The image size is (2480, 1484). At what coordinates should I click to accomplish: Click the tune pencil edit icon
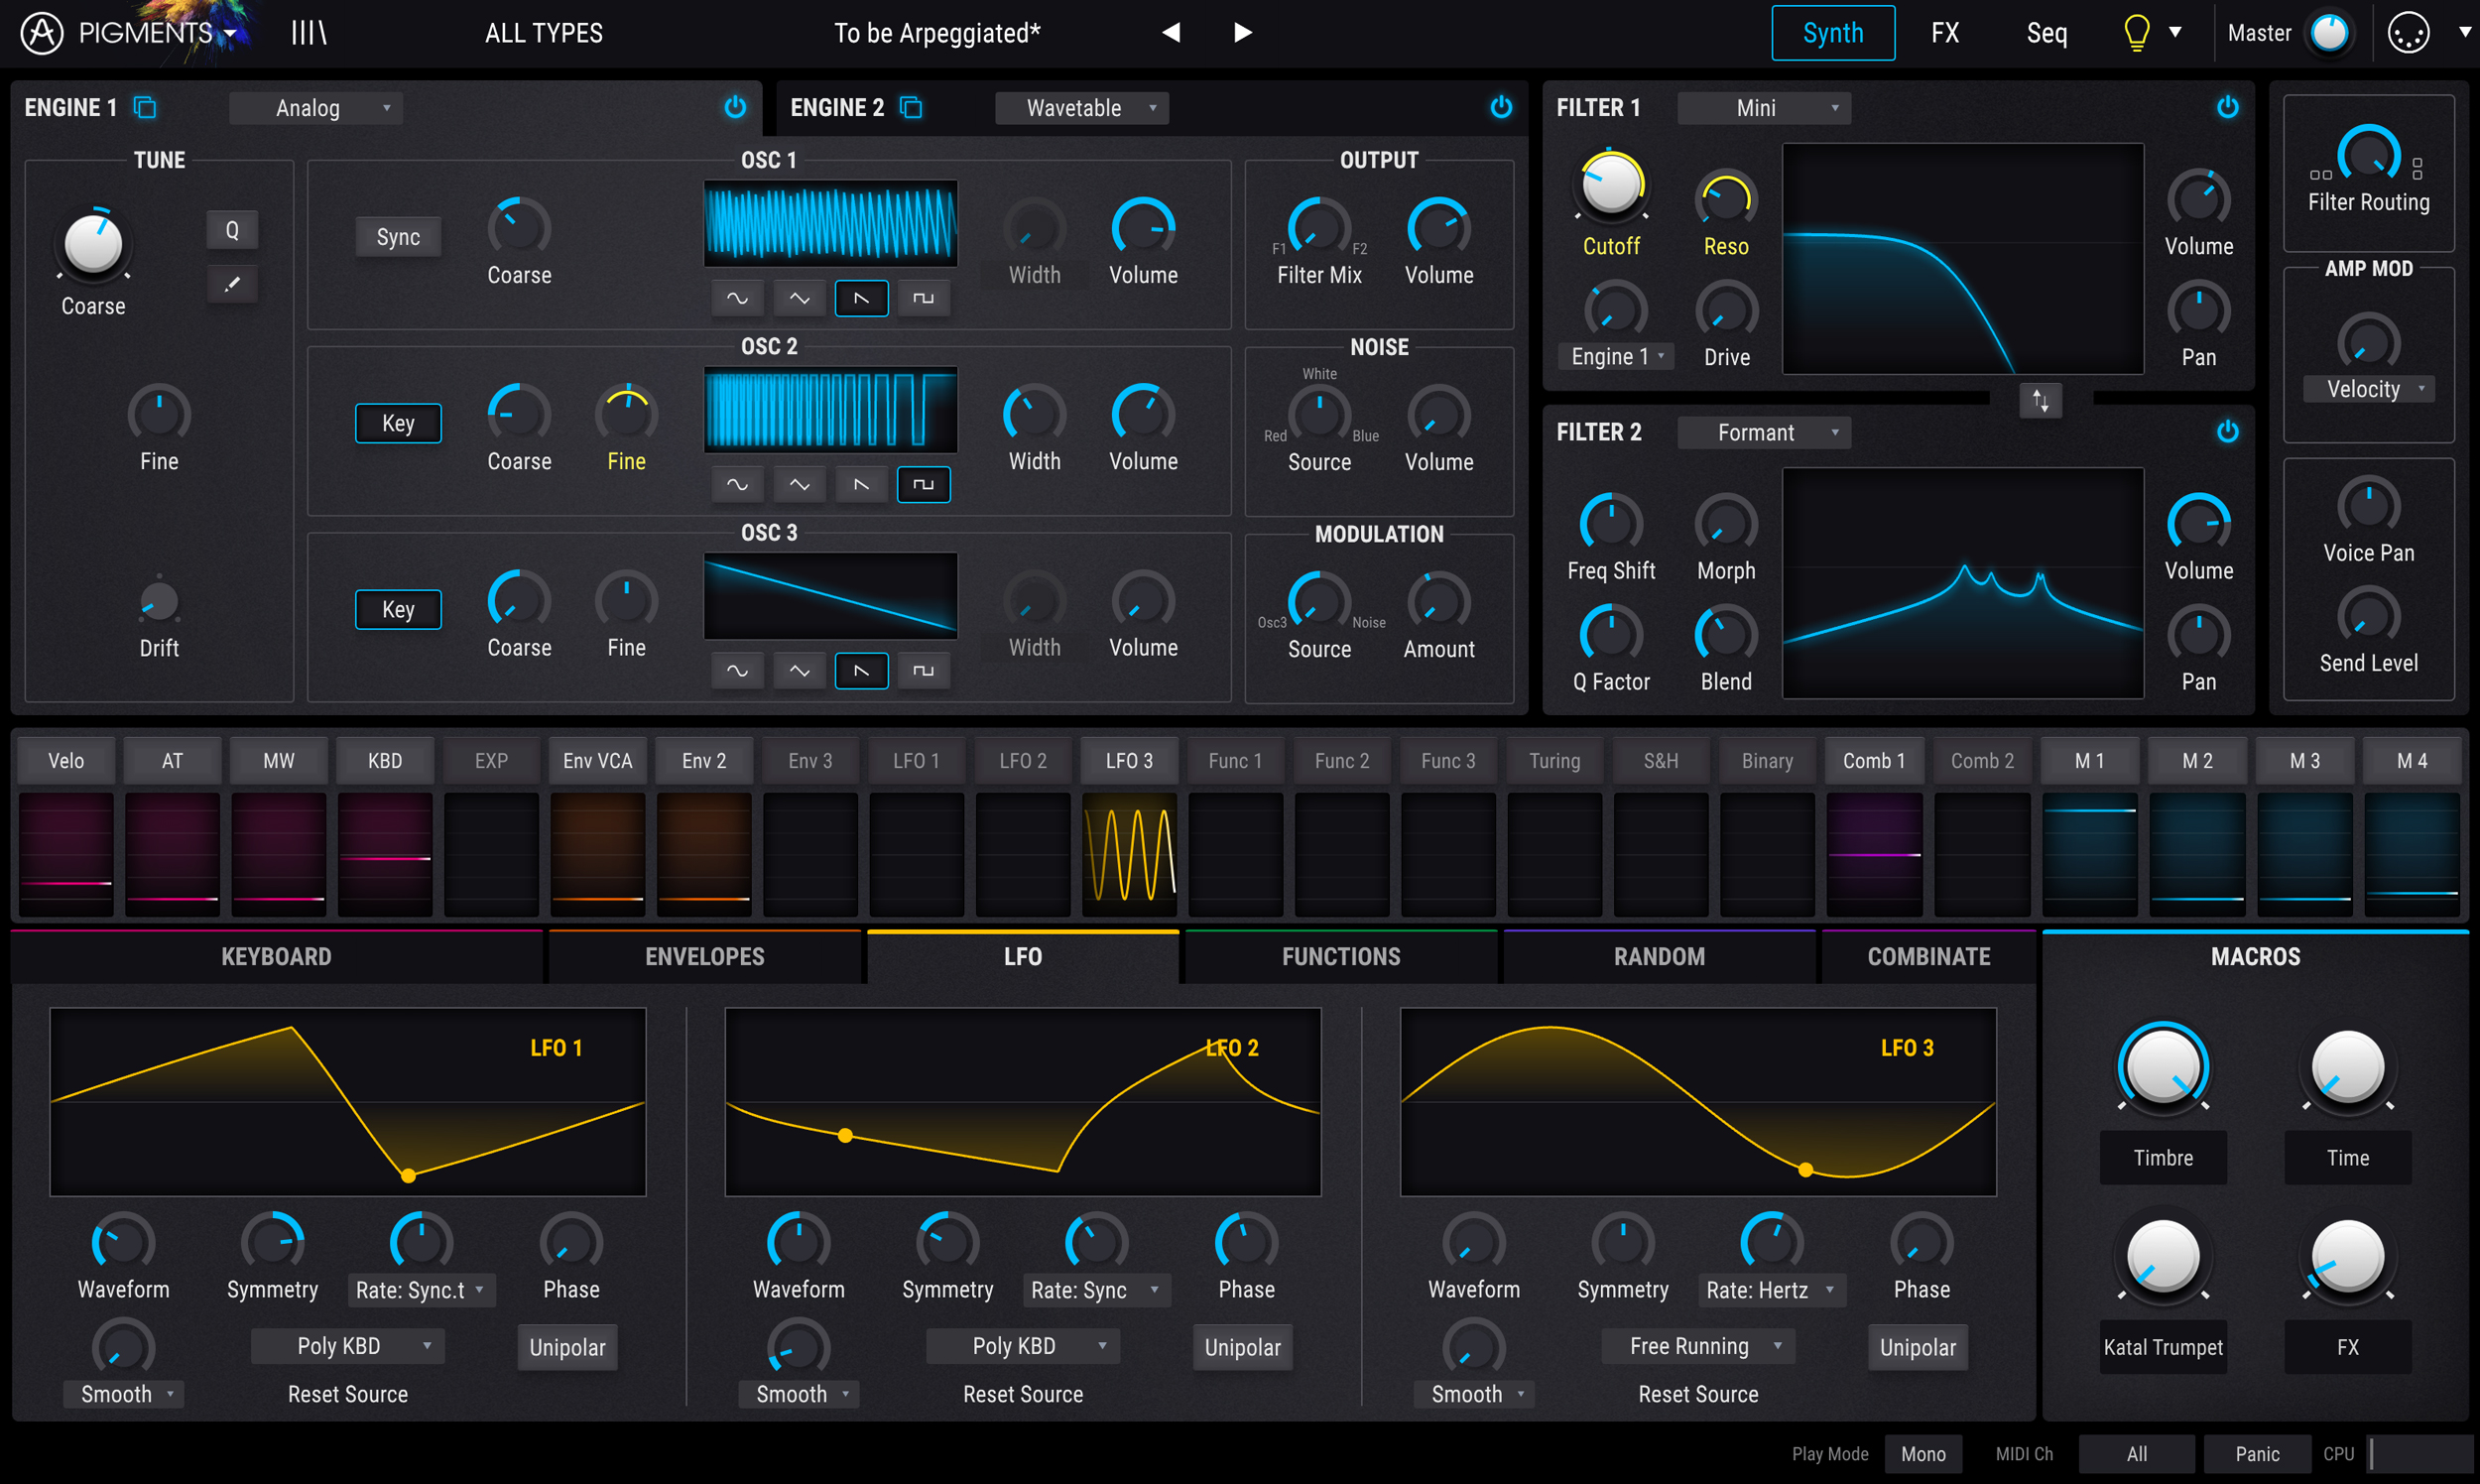click(232, 285)
